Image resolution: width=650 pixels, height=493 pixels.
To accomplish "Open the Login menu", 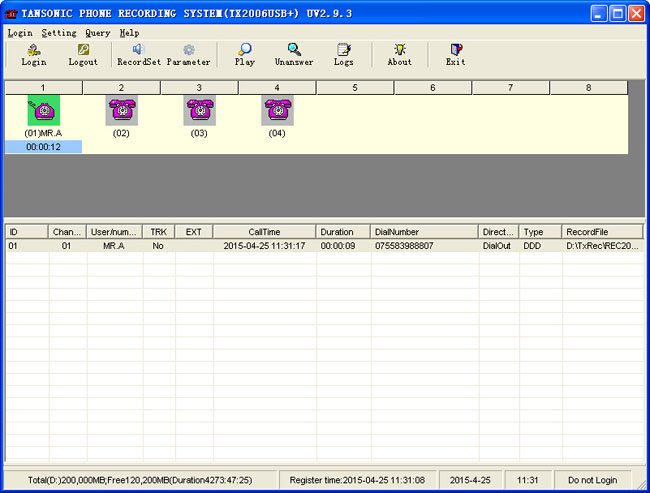I will [x=20, y=33].
